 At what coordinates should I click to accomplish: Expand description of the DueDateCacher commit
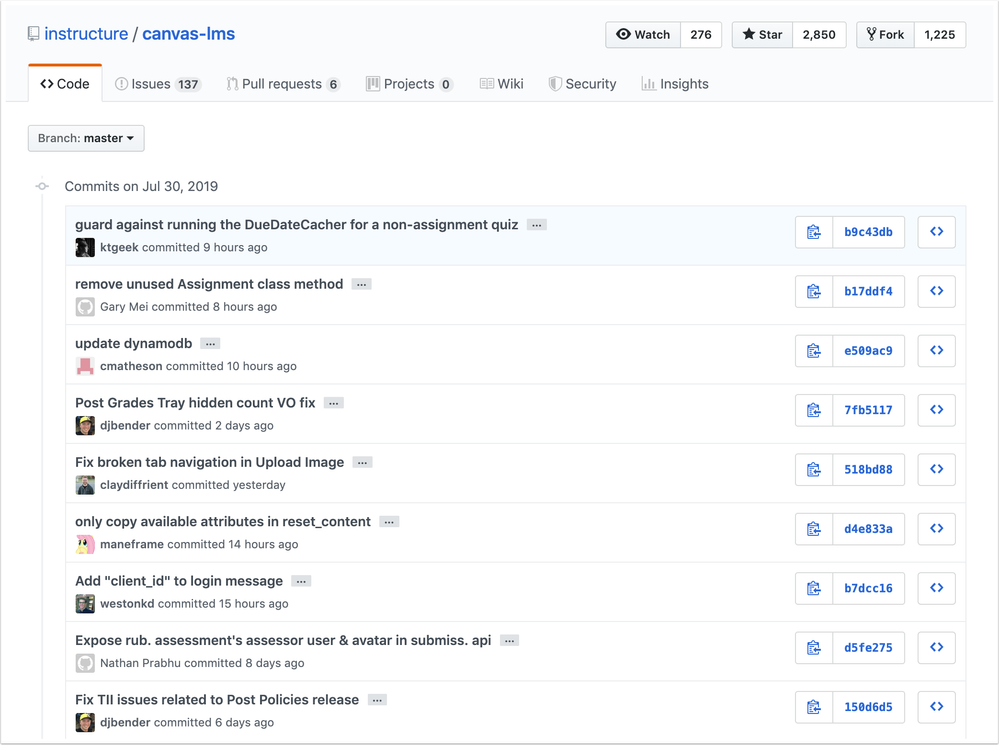(x=536, y=224)
